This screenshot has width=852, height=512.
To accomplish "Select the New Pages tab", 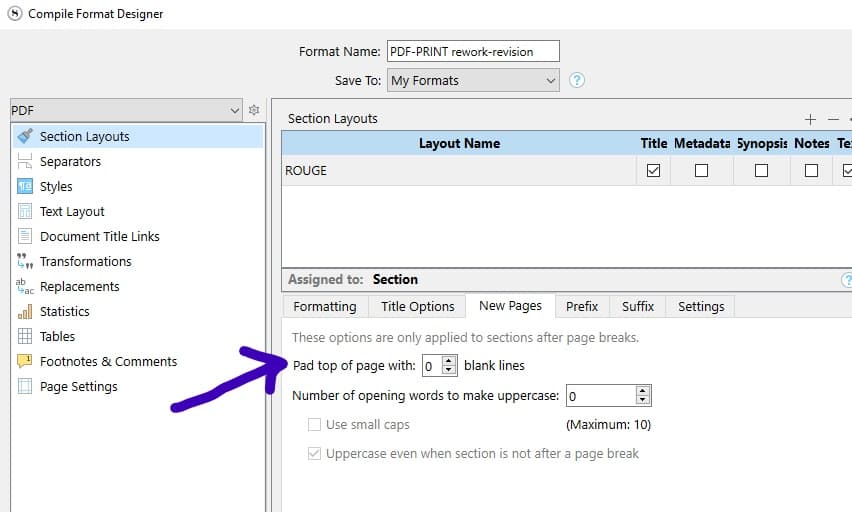I will coord(510,306).
